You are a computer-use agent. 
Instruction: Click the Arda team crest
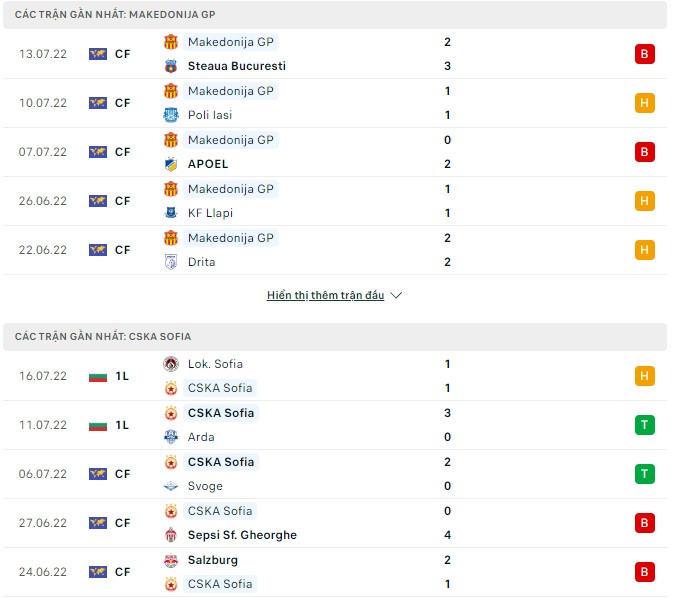(x=171, y=437)
